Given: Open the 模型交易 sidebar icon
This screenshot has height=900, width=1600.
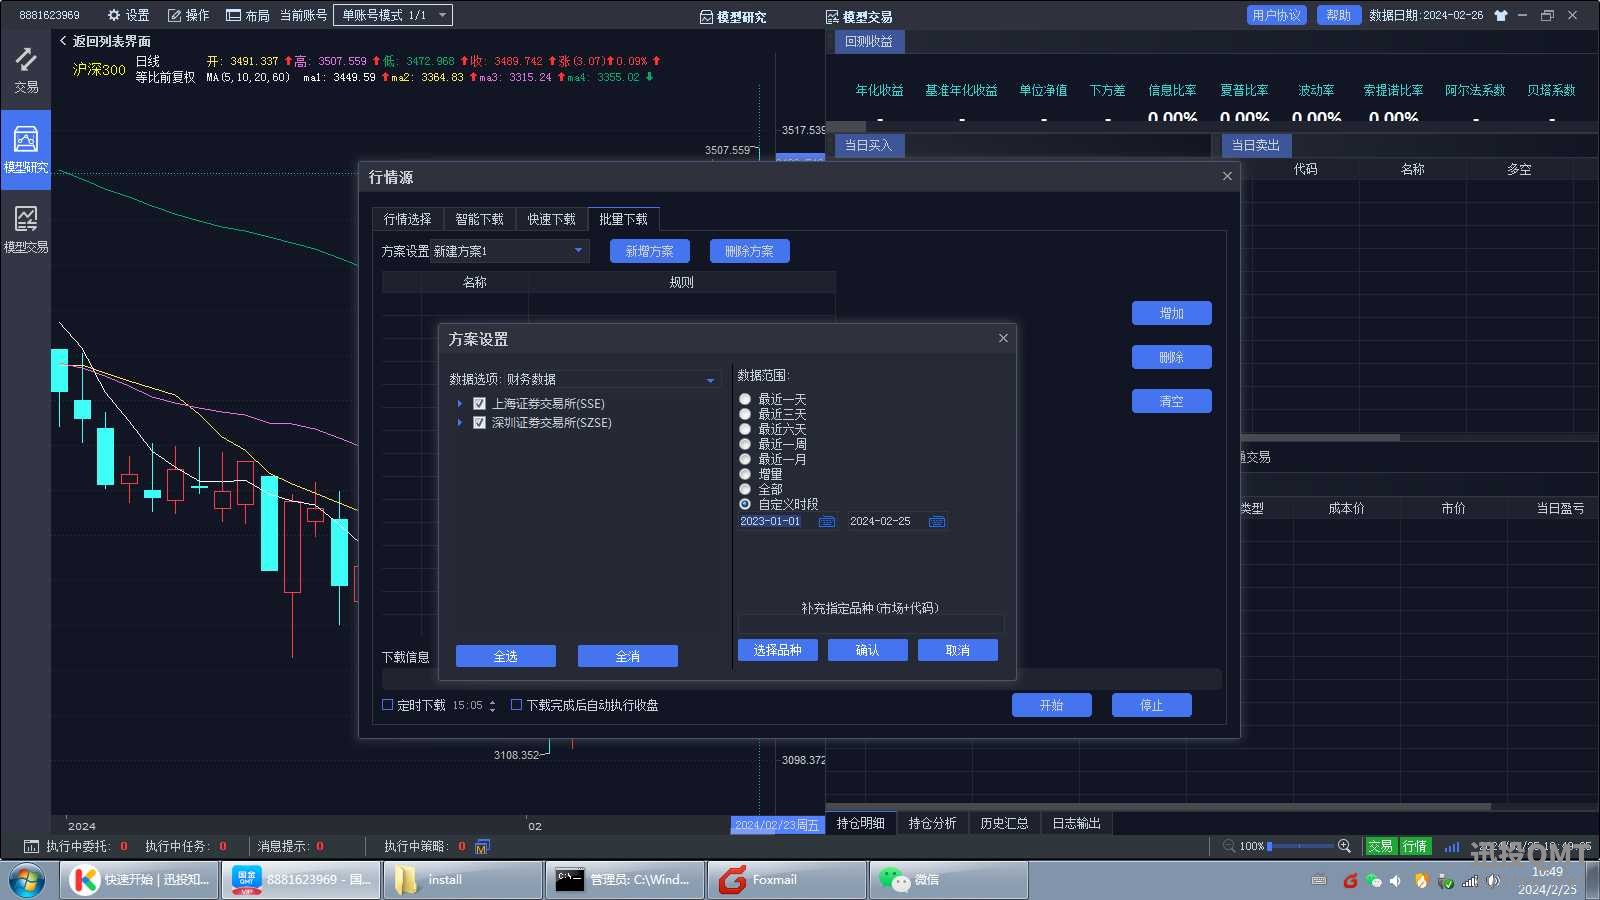Looking at the screenshot, I should tap(26, 228).
